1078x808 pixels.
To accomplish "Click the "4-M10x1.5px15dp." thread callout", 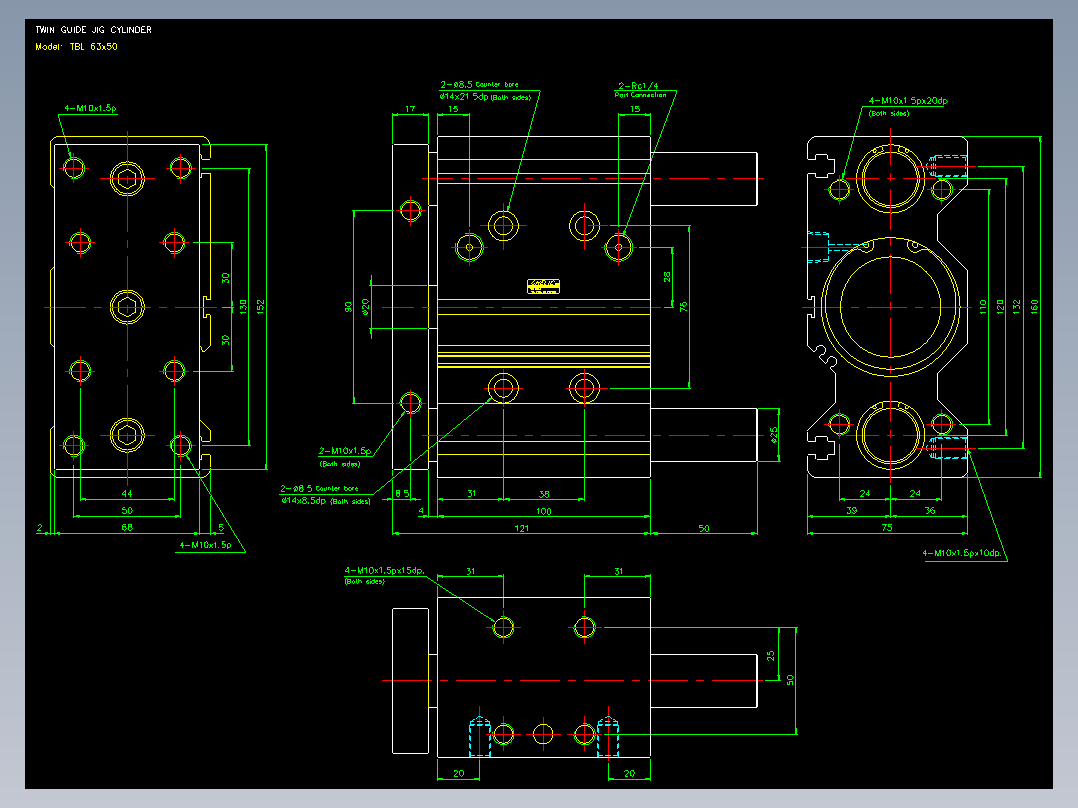I will point(384,571).
